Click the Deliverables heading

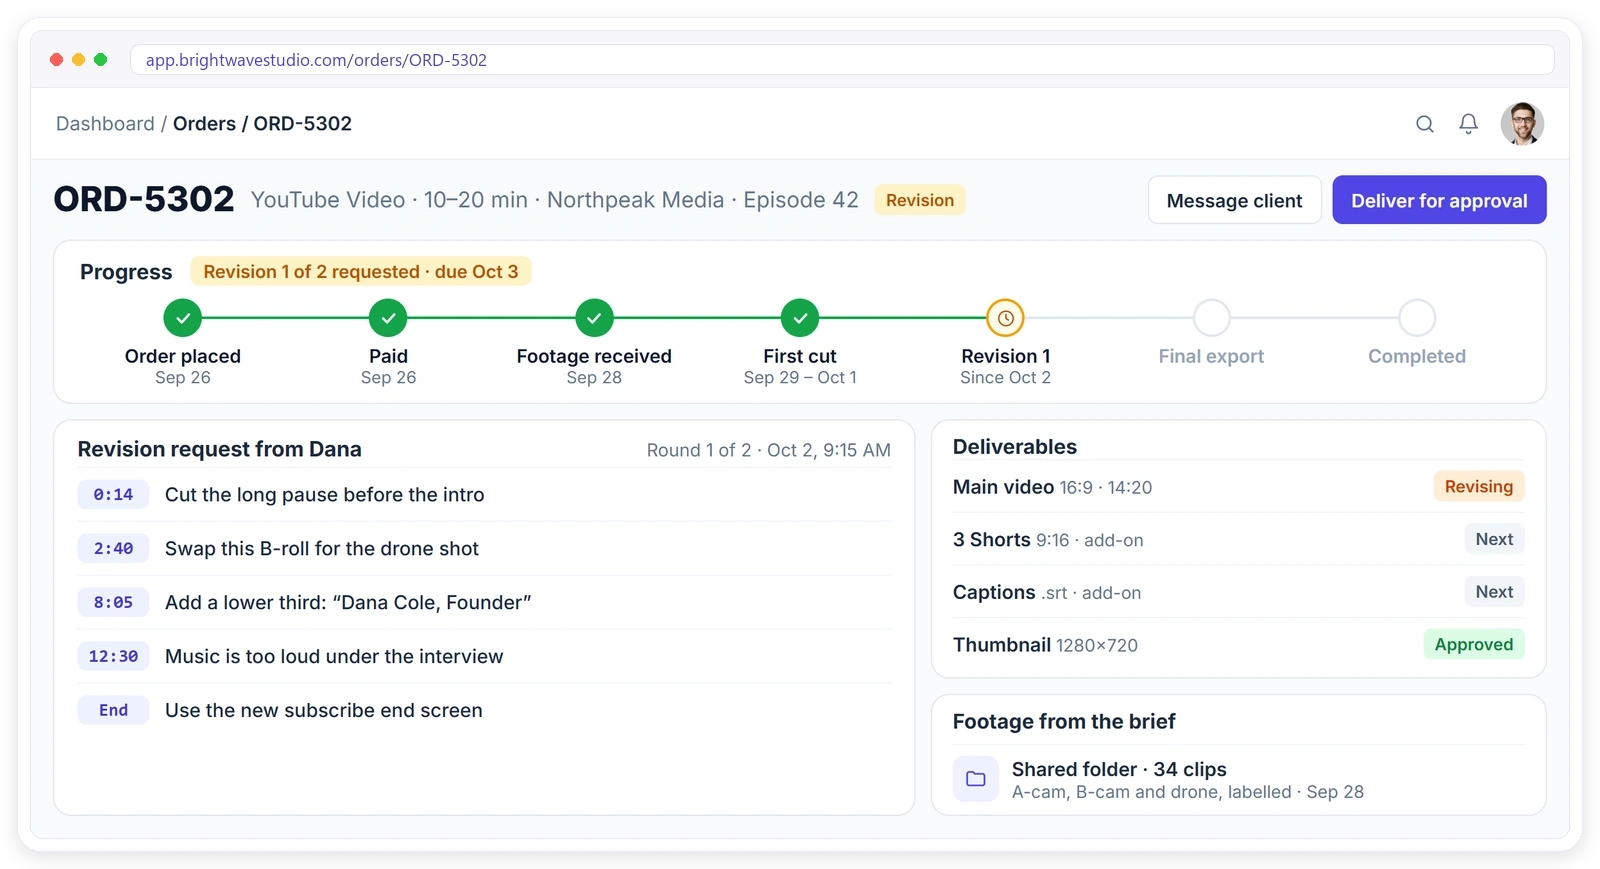pos(1015,447)
